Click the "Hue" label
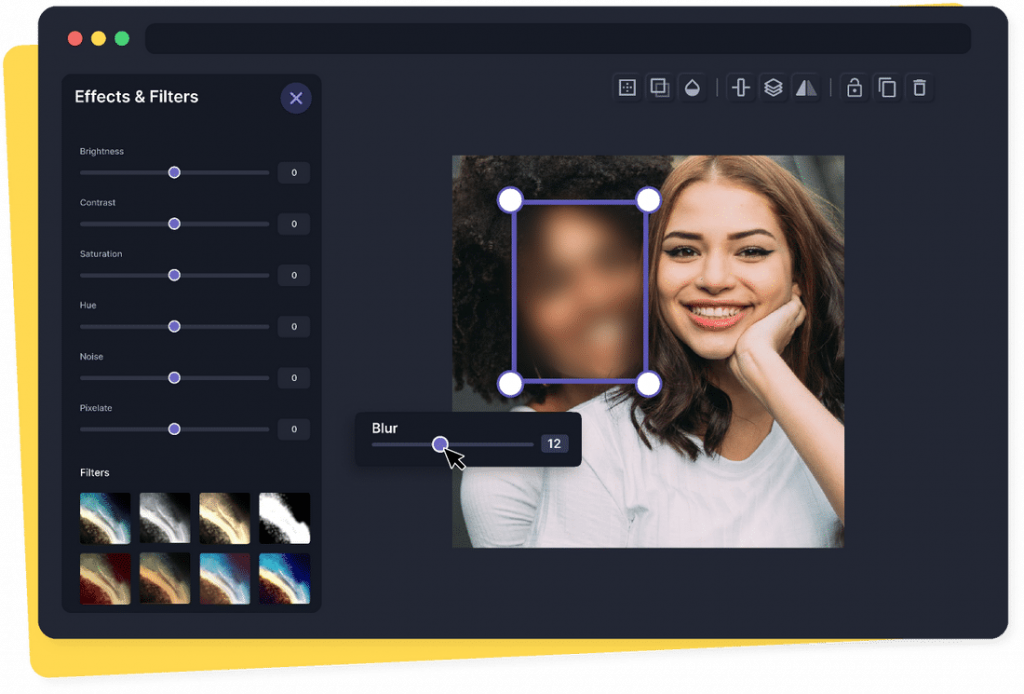The width and height of the screenshot is (1024, 694). point(88,305)
